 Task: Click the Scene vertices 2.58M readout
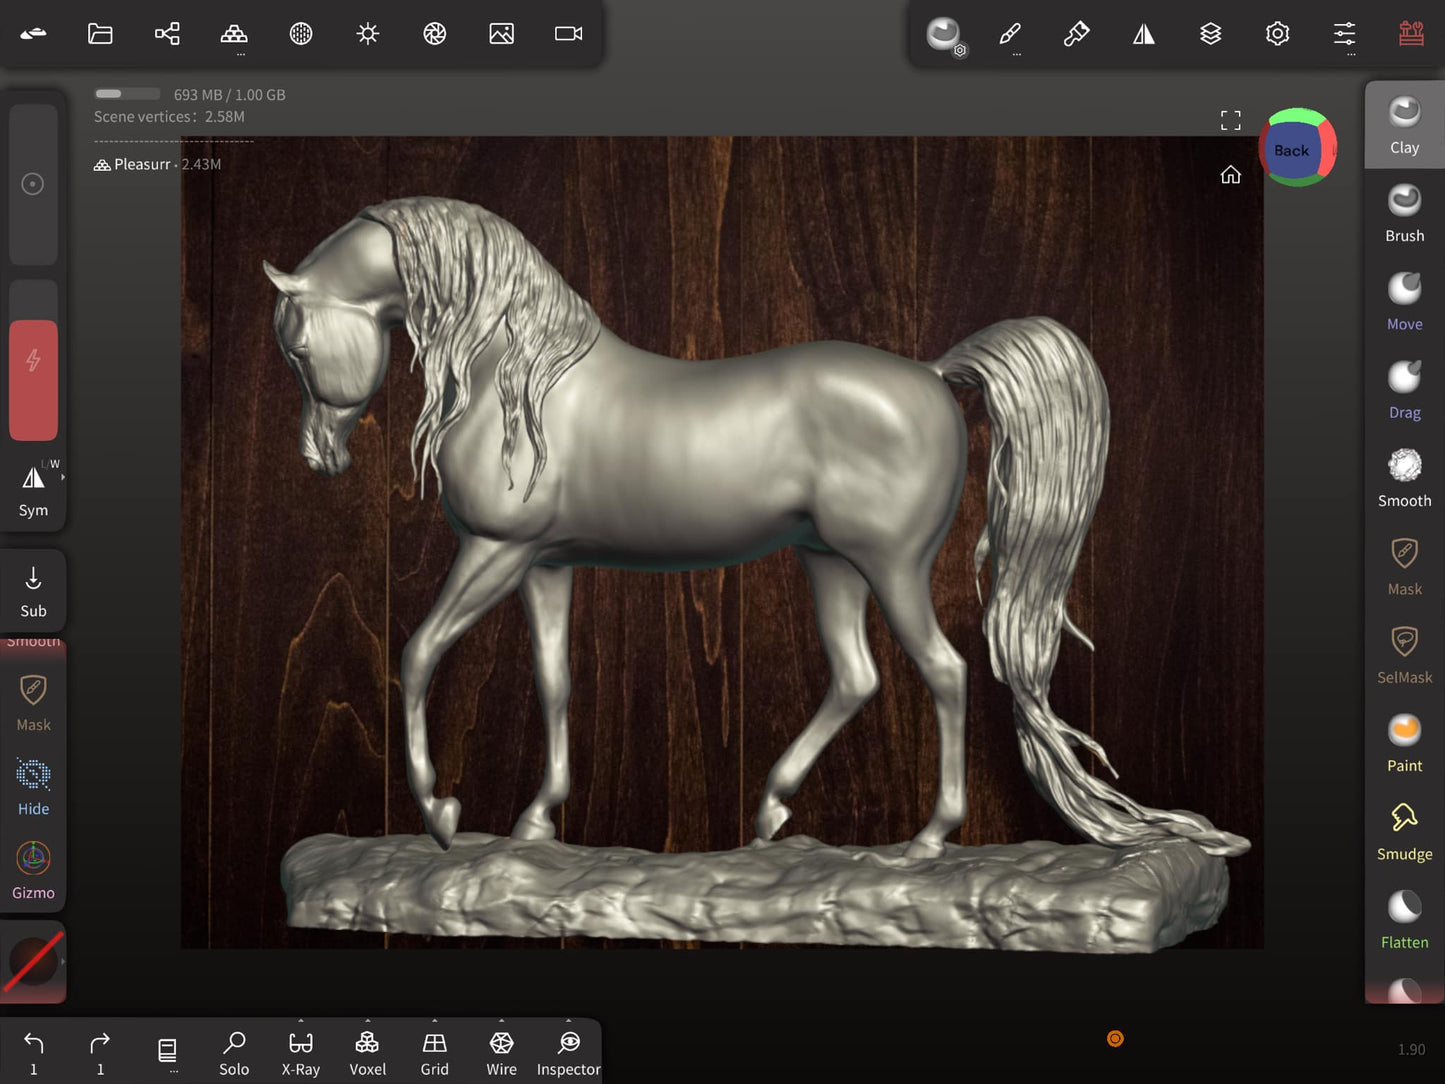(x=169, y=117)
